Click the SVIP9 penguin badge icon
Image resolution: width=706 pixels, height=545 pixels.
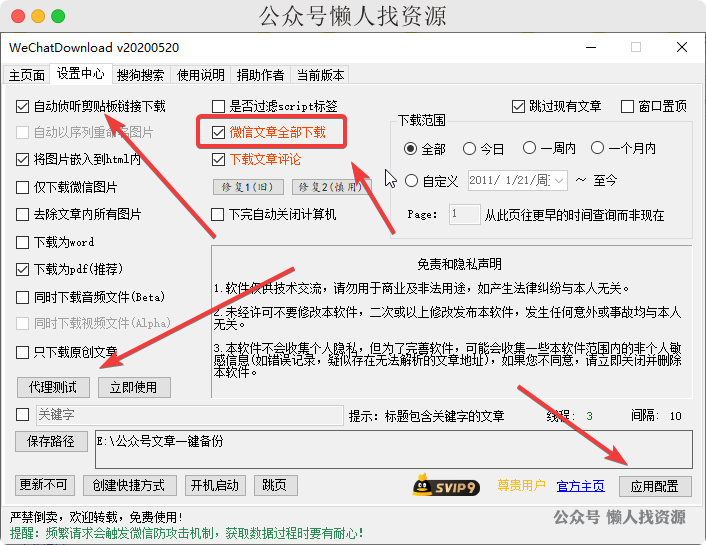point(446,485)
